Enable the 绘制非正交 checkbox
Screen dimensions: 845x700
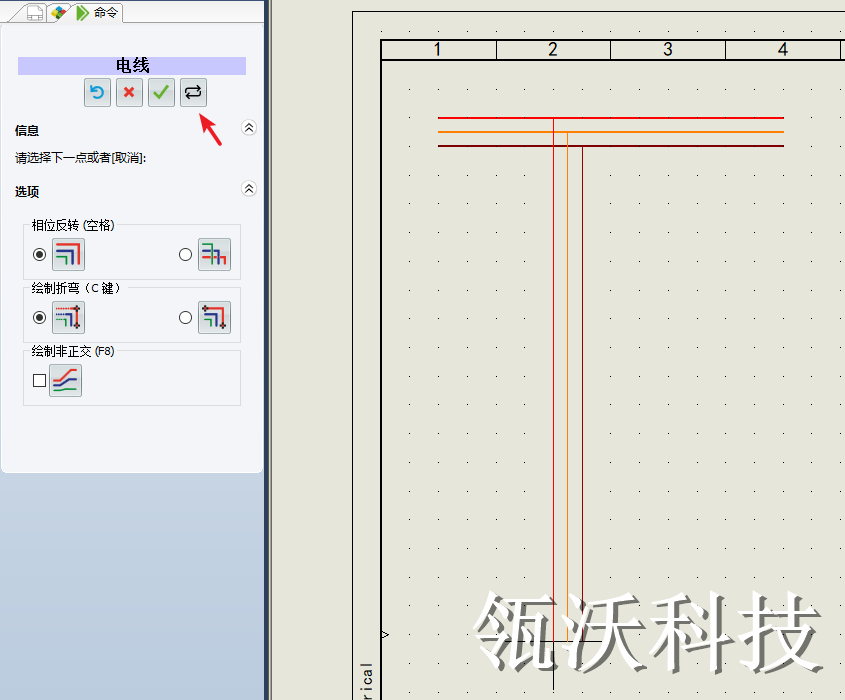coord(39,380)
